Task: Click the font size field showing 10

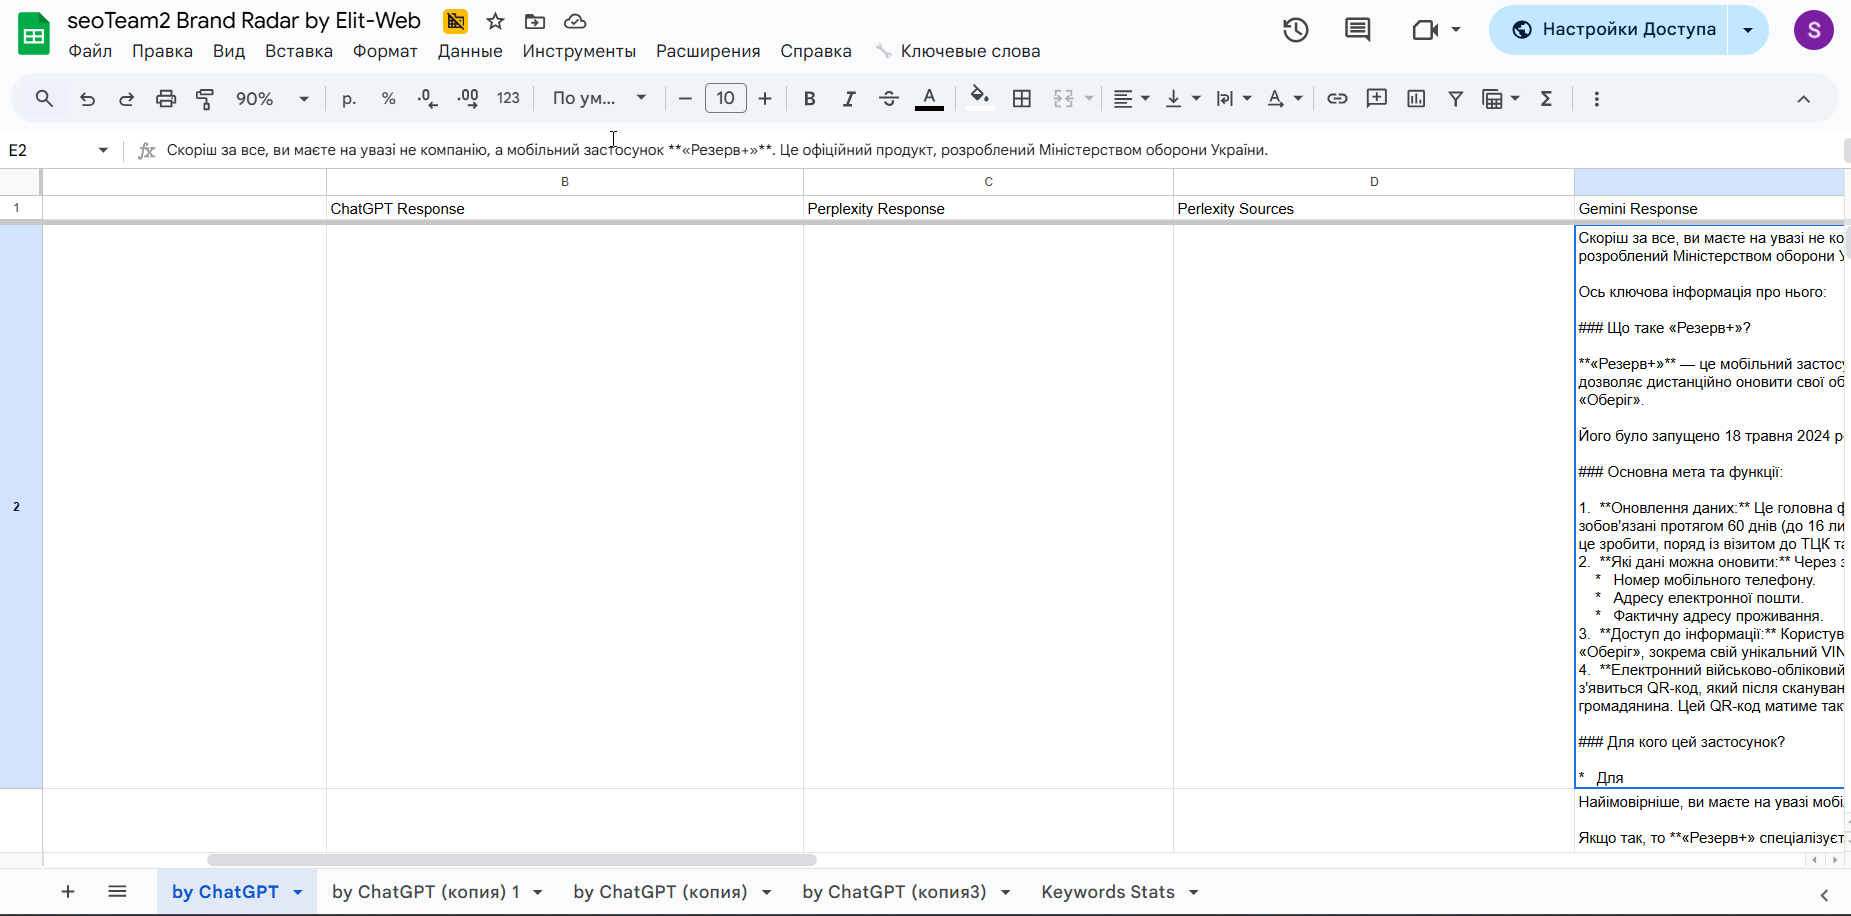Action: (x=726, y=99)
